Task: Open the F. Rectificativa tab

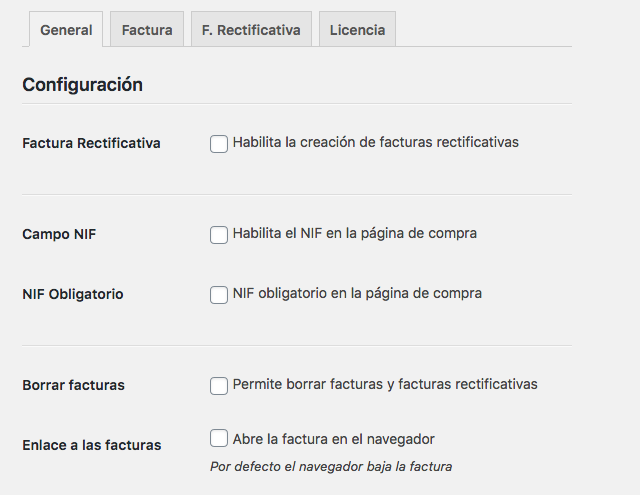Action: [251, 29]
